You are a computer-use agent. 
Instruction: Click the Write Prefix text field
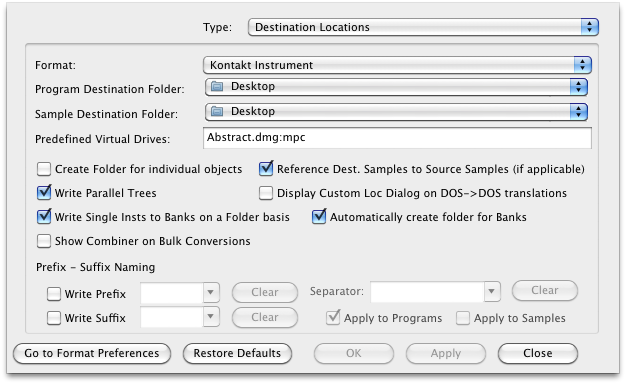point(172,293)
